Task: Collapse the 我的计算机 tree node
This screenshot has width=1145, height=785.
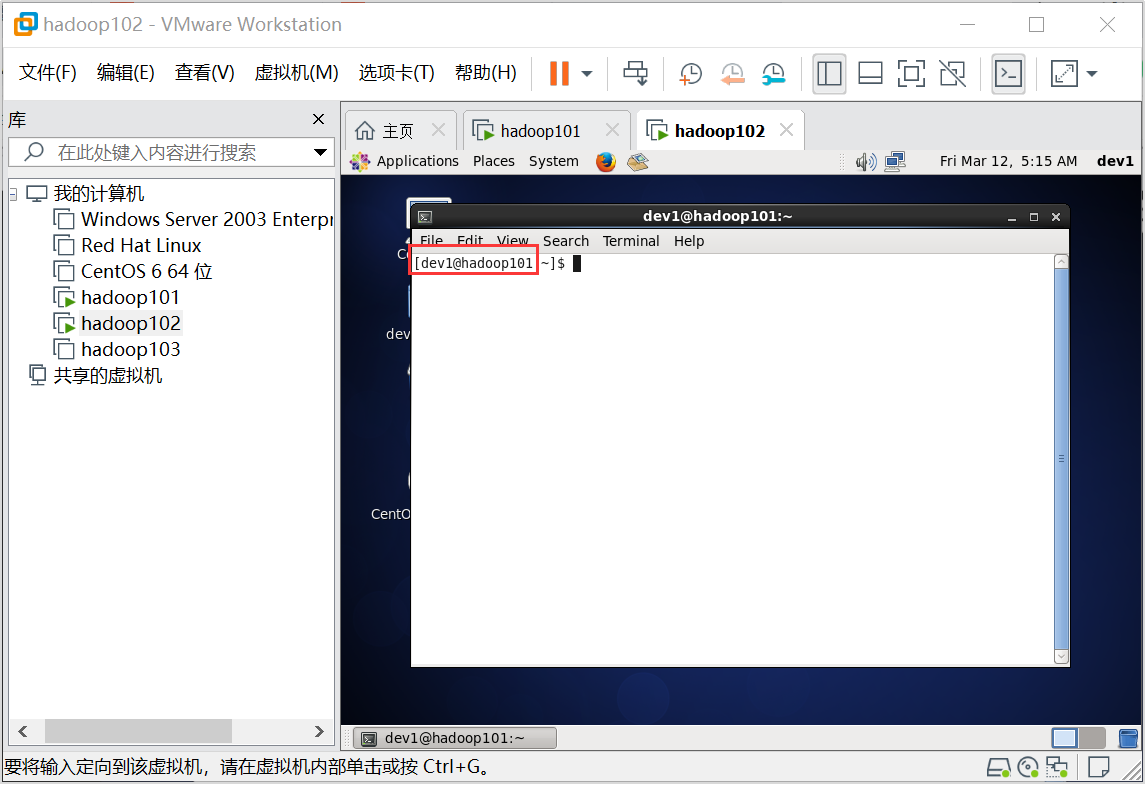Action: coord(13,194)
